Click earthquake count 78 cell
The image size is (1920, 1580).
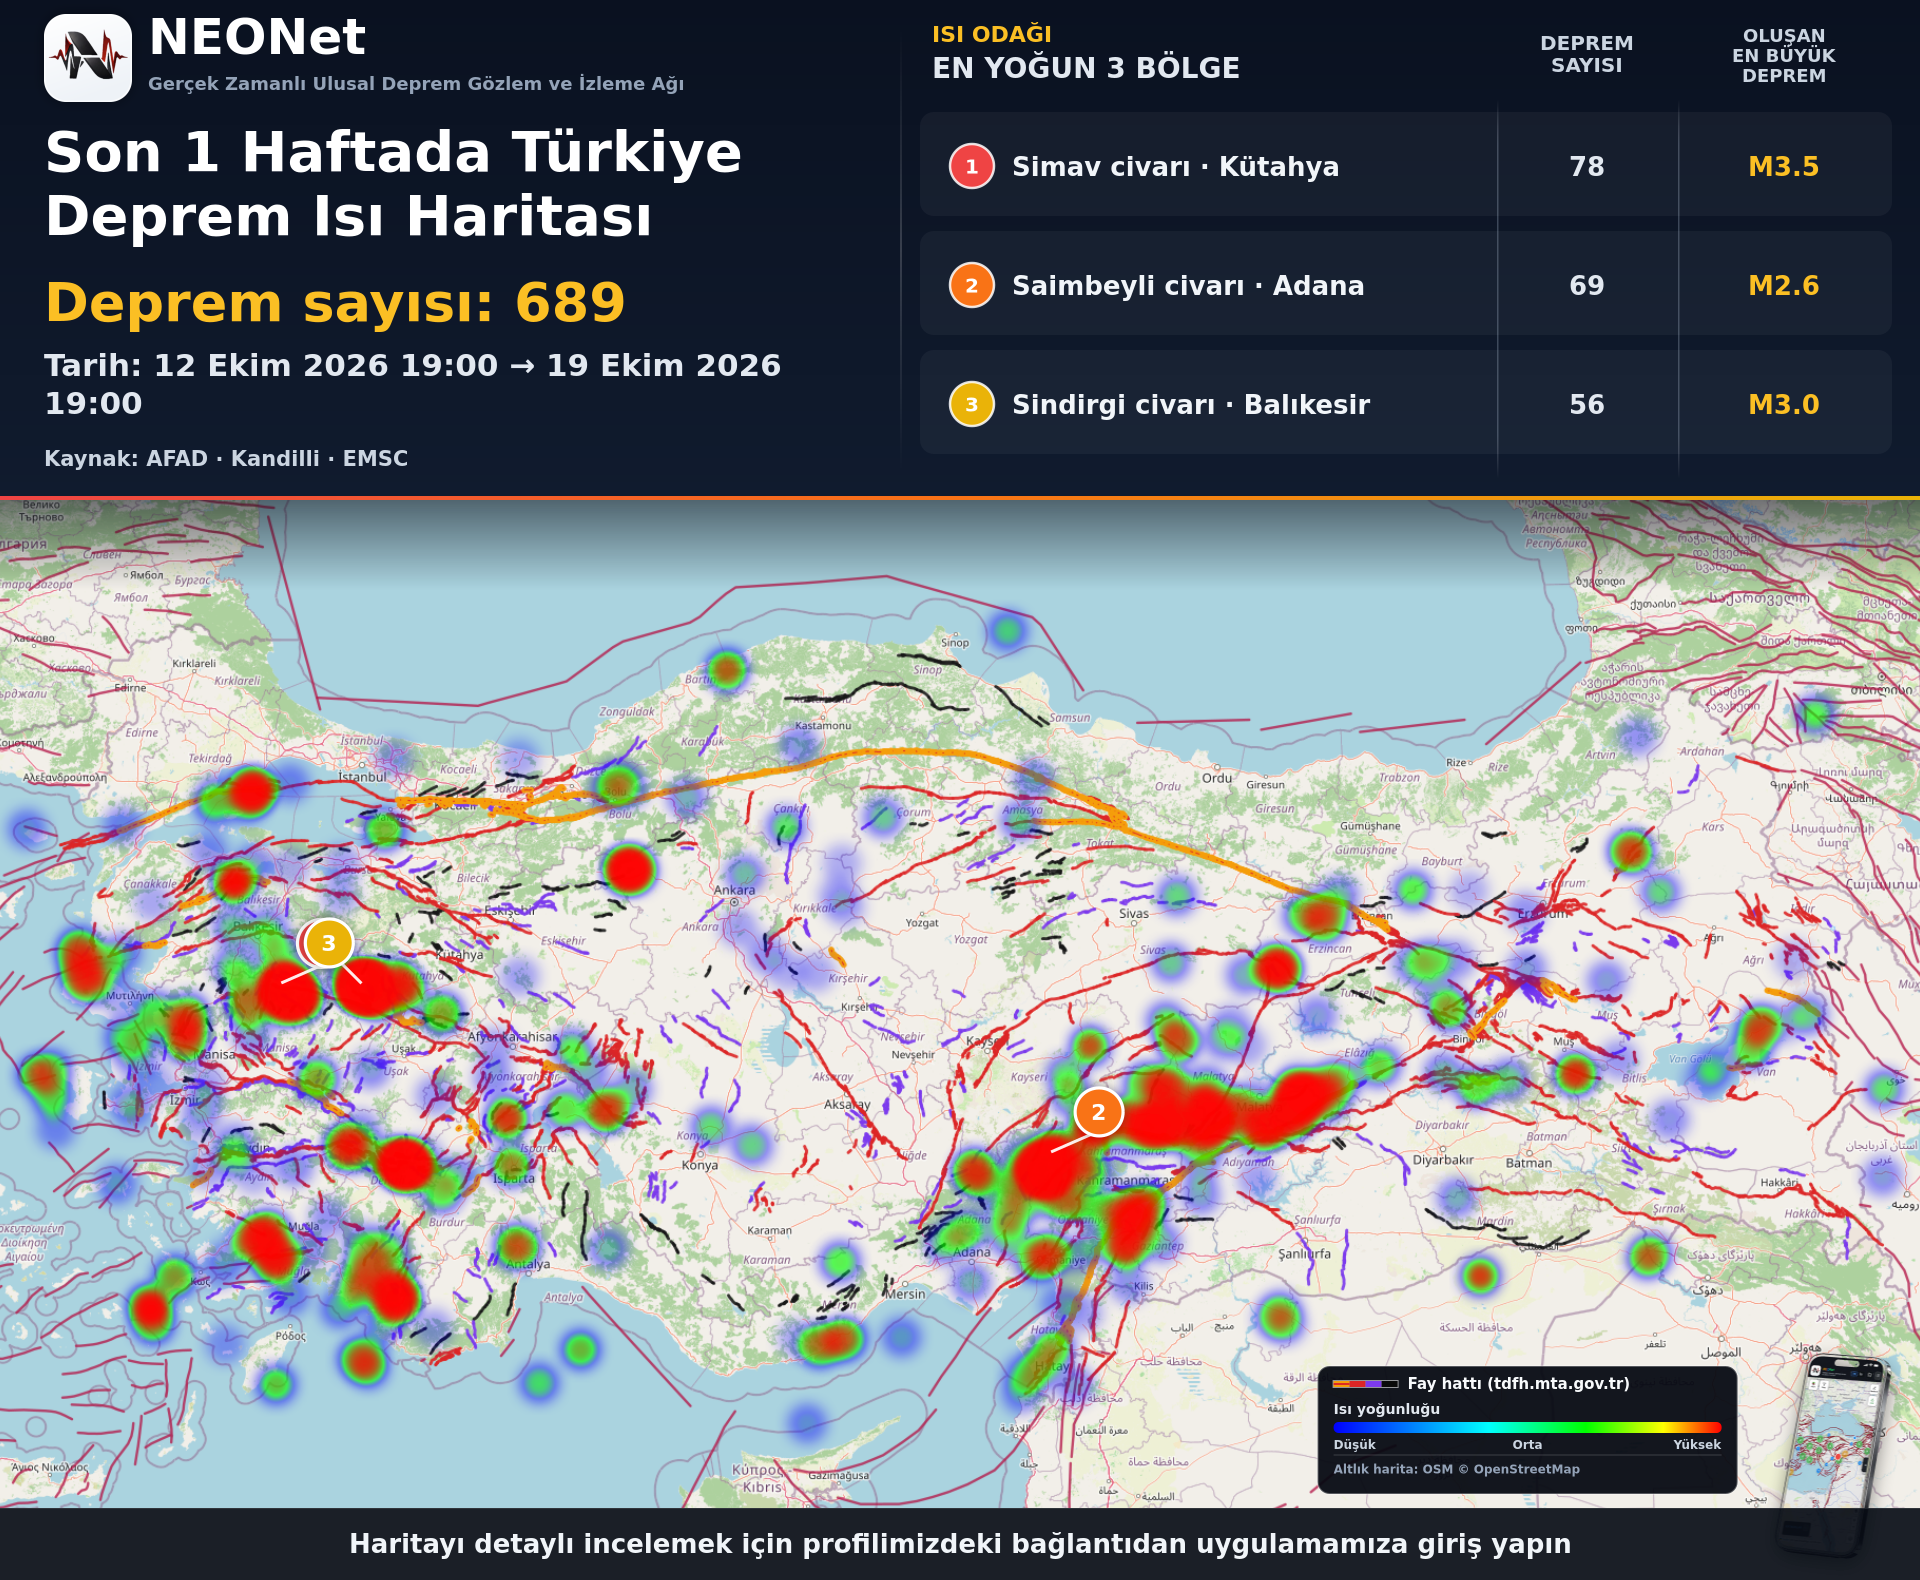click(x=1586, y=166)
